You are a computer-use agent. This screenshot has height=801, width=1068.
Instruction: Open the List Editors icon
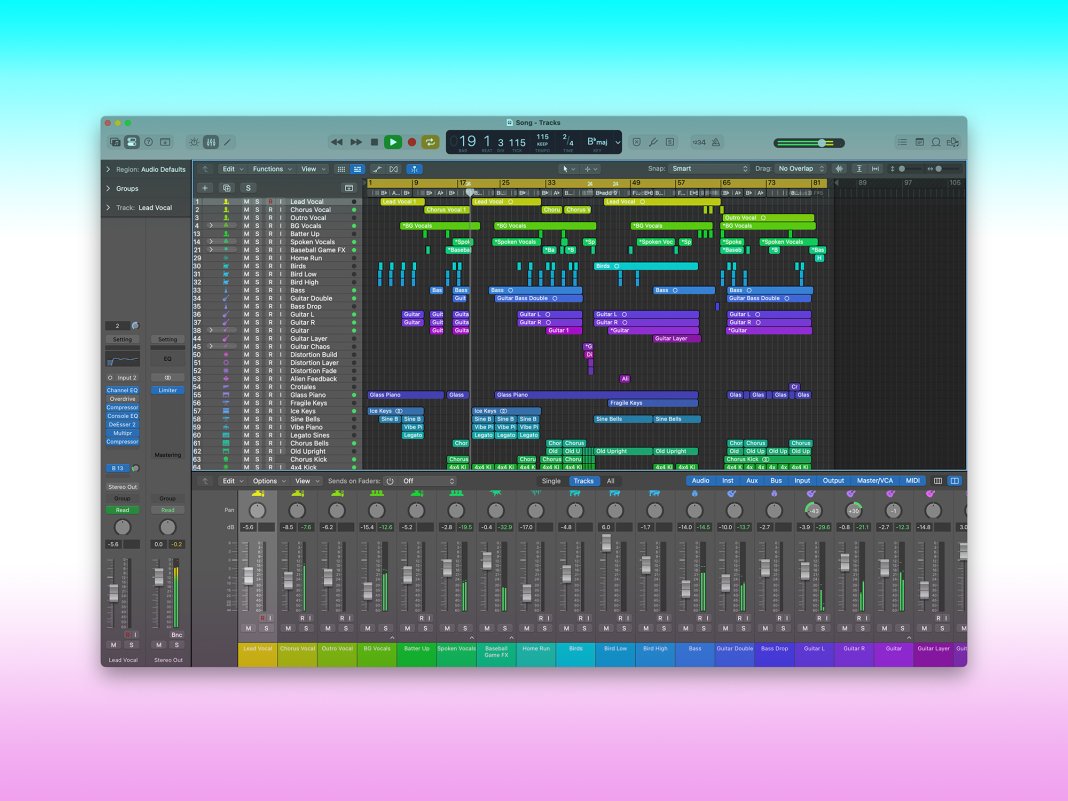pos(902,141)
